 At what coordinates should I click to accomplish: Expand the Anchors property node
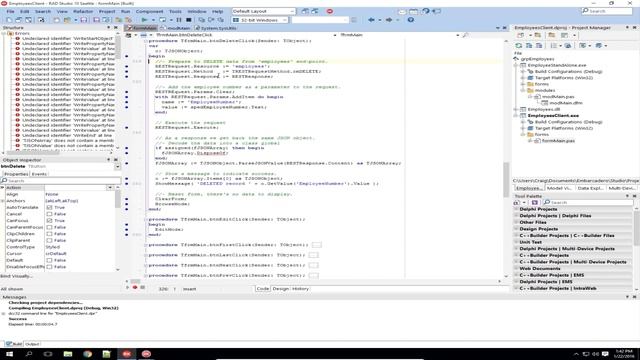pos(3,201)
